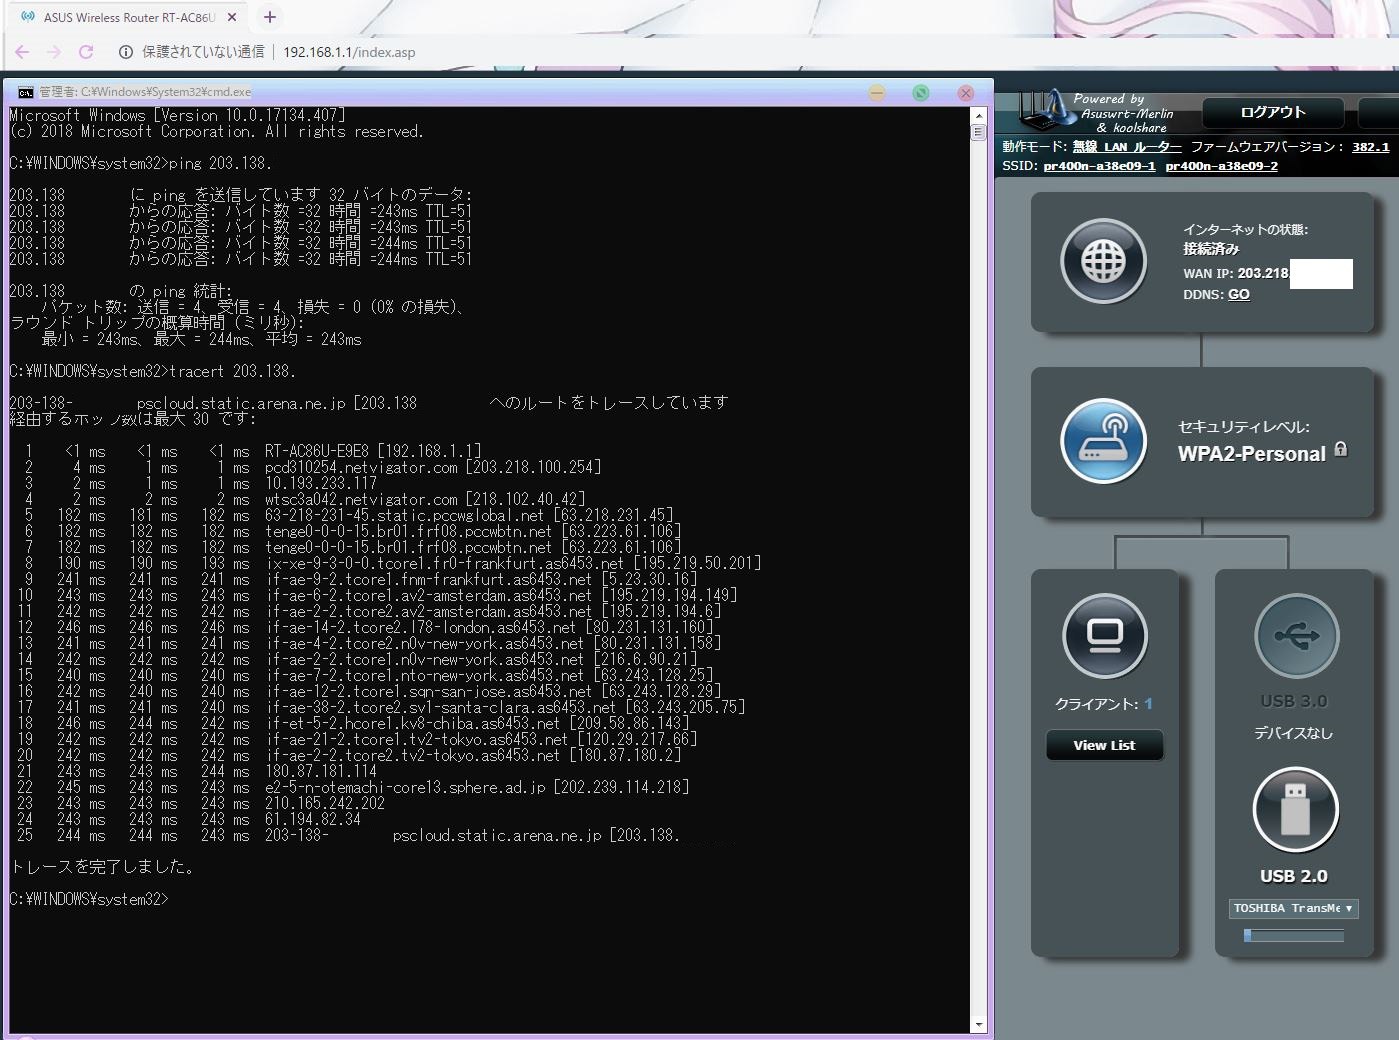
Task: Click the cmd window title bar icon
Action: tap(25, 92)
